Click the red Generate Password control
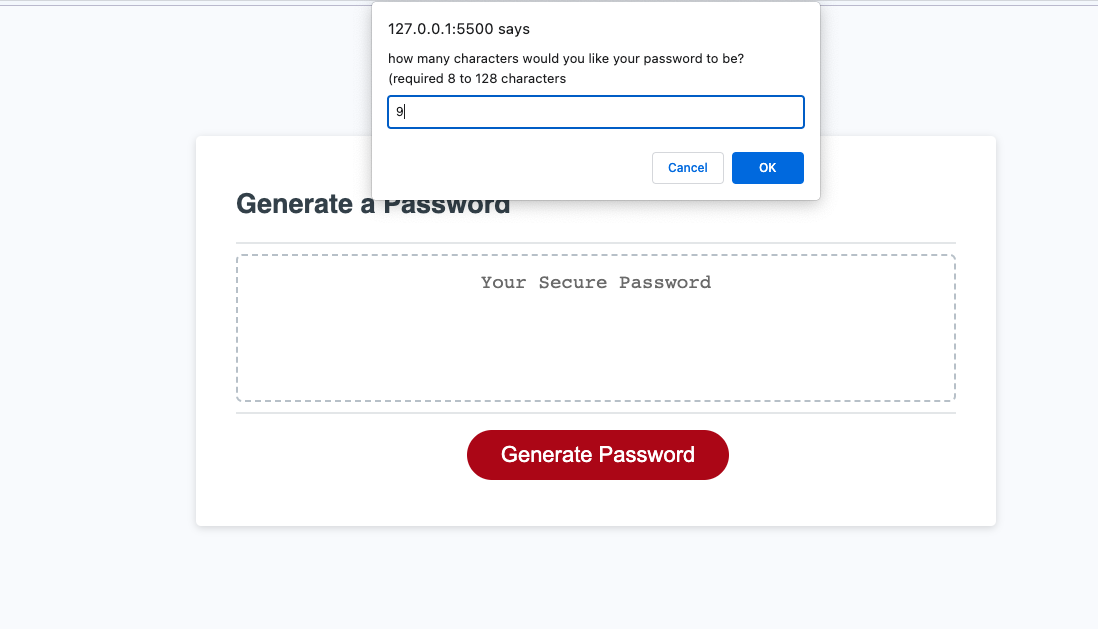 point(597,454)
